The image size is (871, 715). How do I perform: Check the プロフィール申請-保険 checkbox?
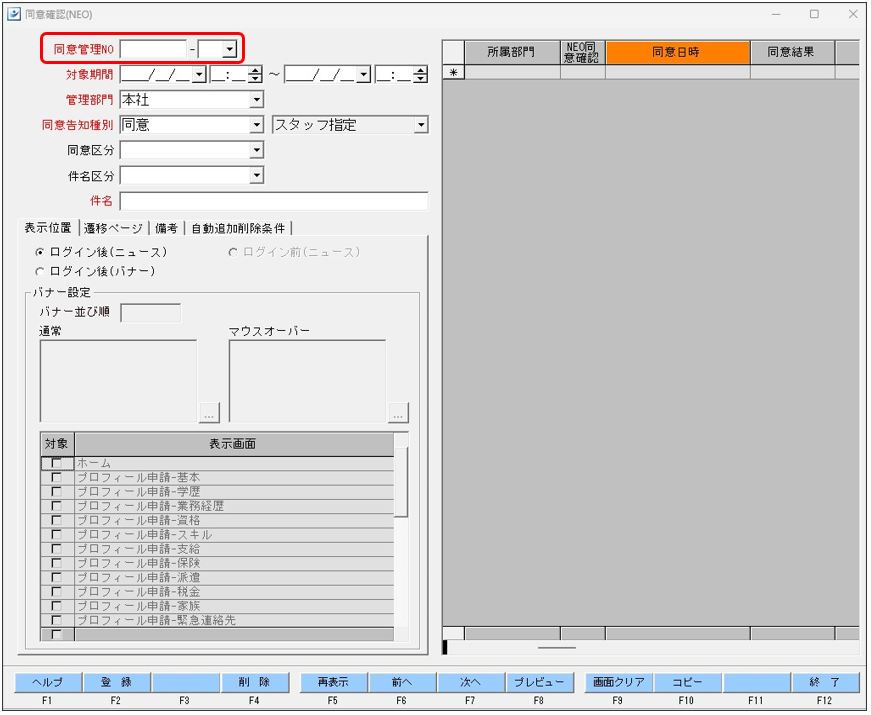pyautogui.click(x=56, y=563)
